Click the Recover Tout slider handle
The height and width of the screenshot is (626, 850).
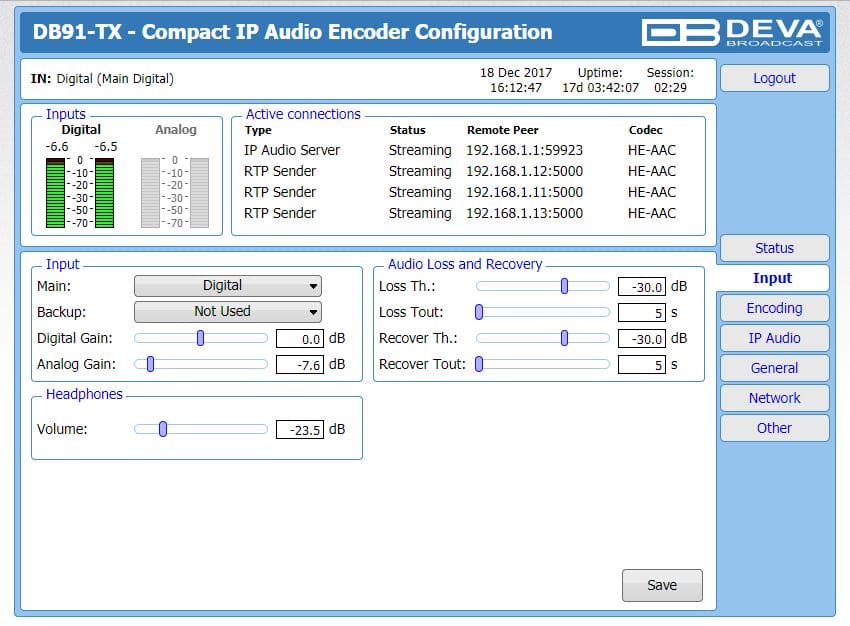[x=479, y=364]
